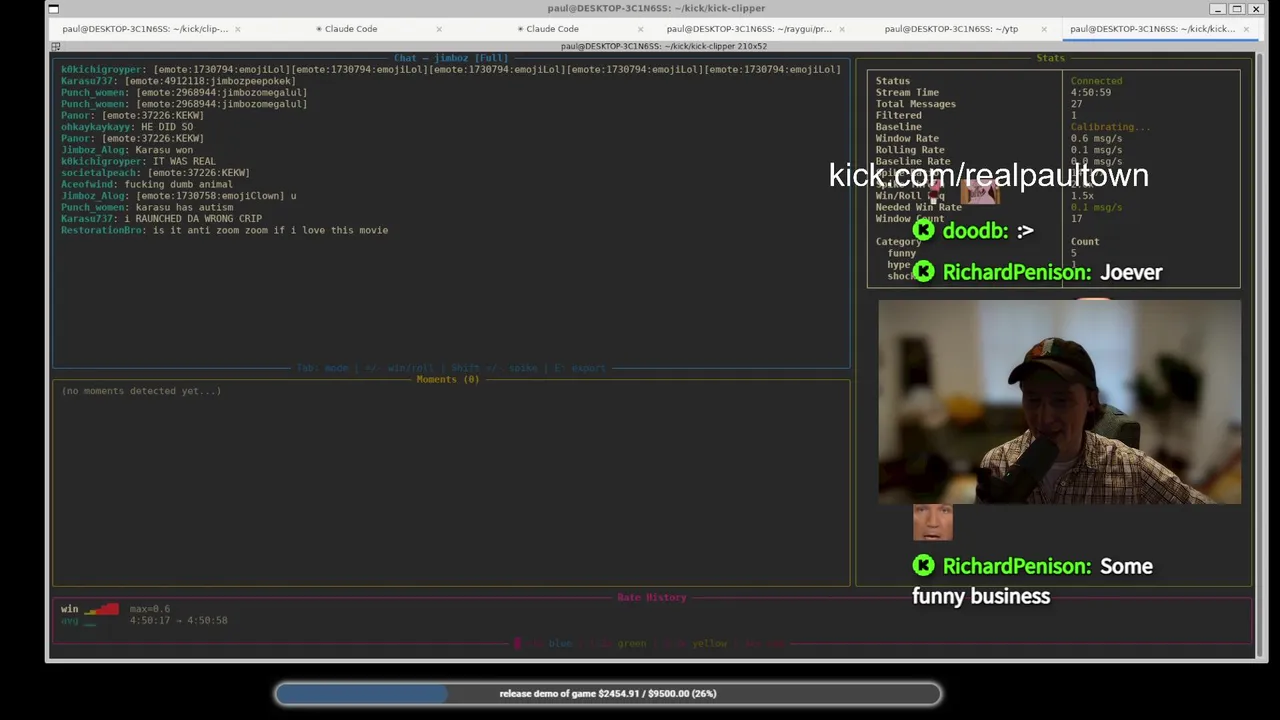Close the ~/raygui/pr... terminal tab

coord(842,29)
